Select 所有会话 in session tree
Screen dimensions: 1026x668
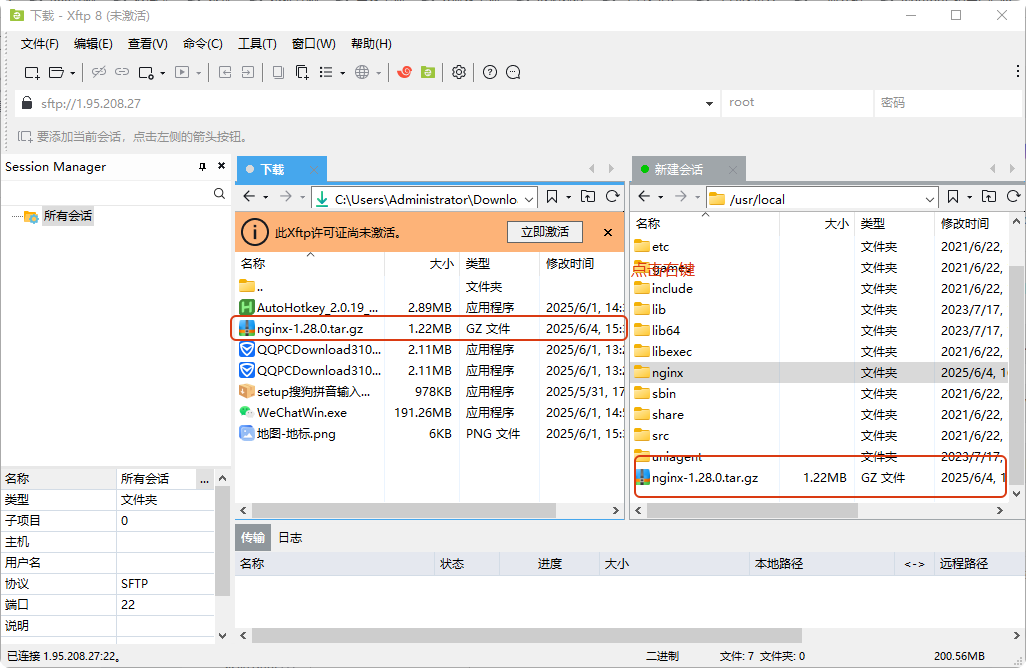click(x=67, y=216)
